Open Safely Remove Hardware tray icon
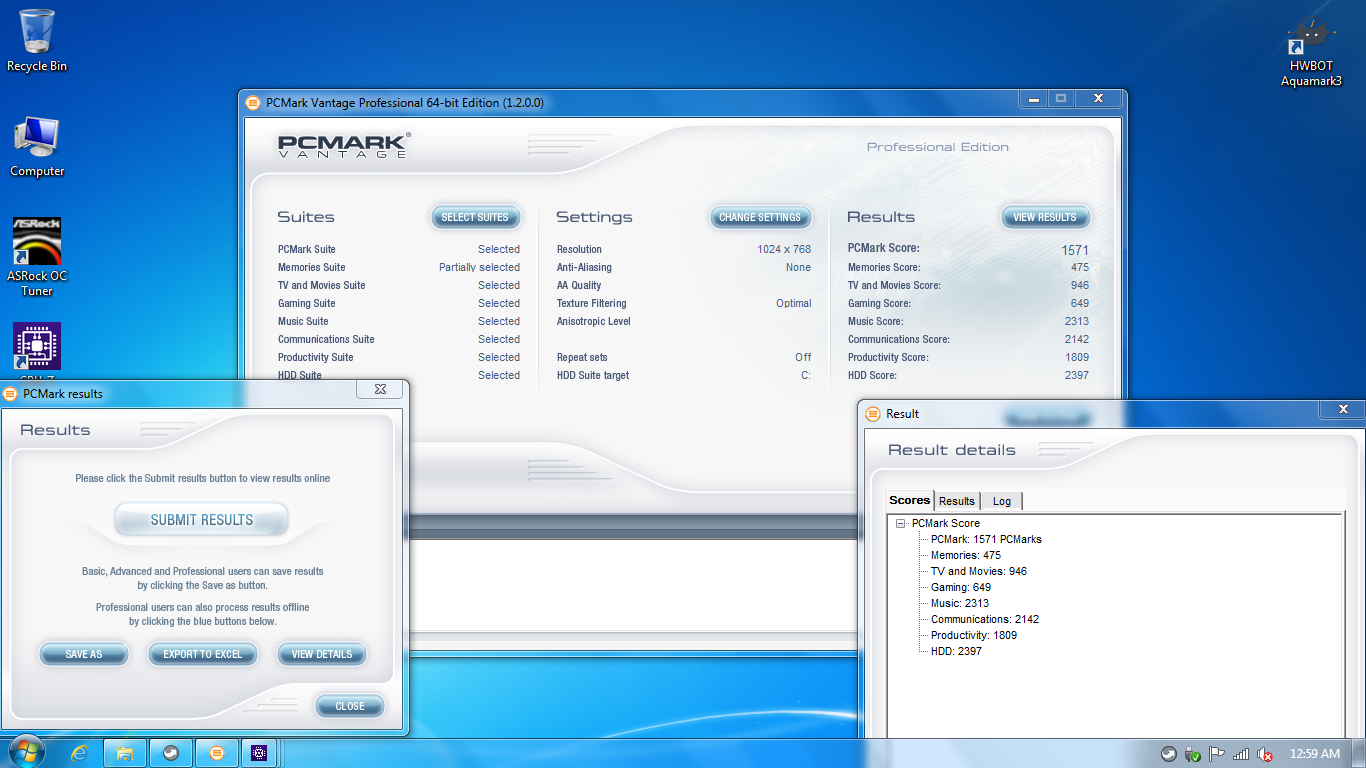This screenshot has width=1366, height=768. [x=1192, y=754]
